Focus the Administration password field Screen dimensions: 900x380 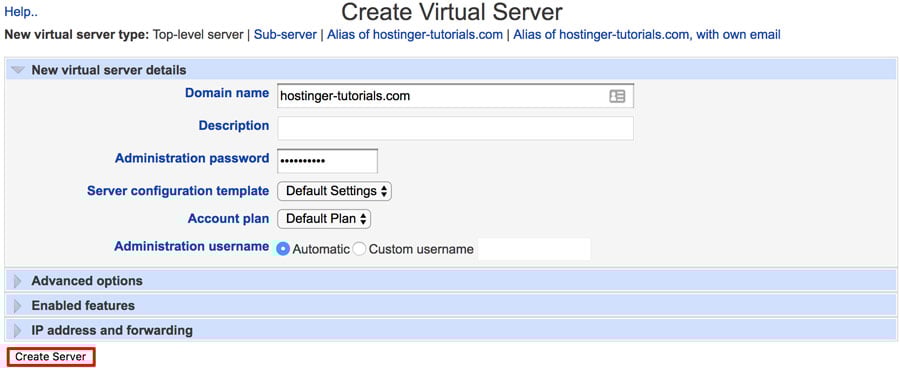[x=327, y=161]
